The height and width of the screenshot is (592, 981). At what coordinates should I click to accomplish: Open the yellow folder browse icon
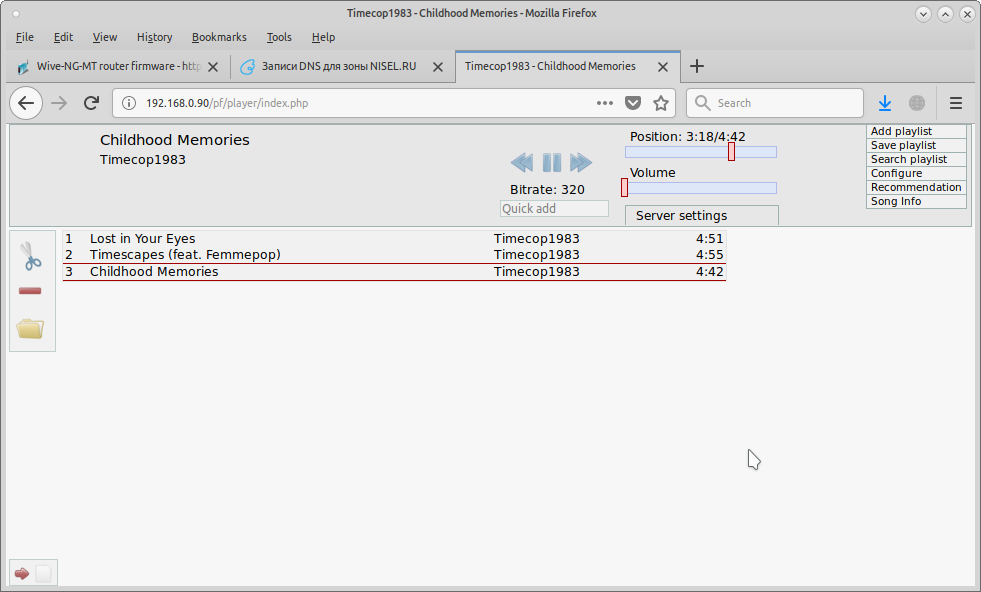pos(30,329)
